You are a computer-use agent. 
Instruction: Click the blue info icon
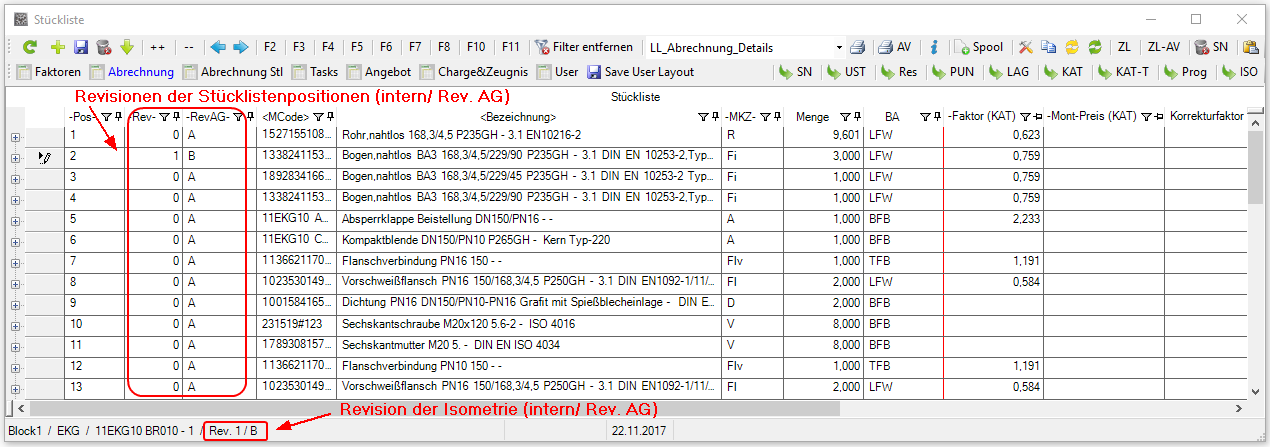[933, 47]
